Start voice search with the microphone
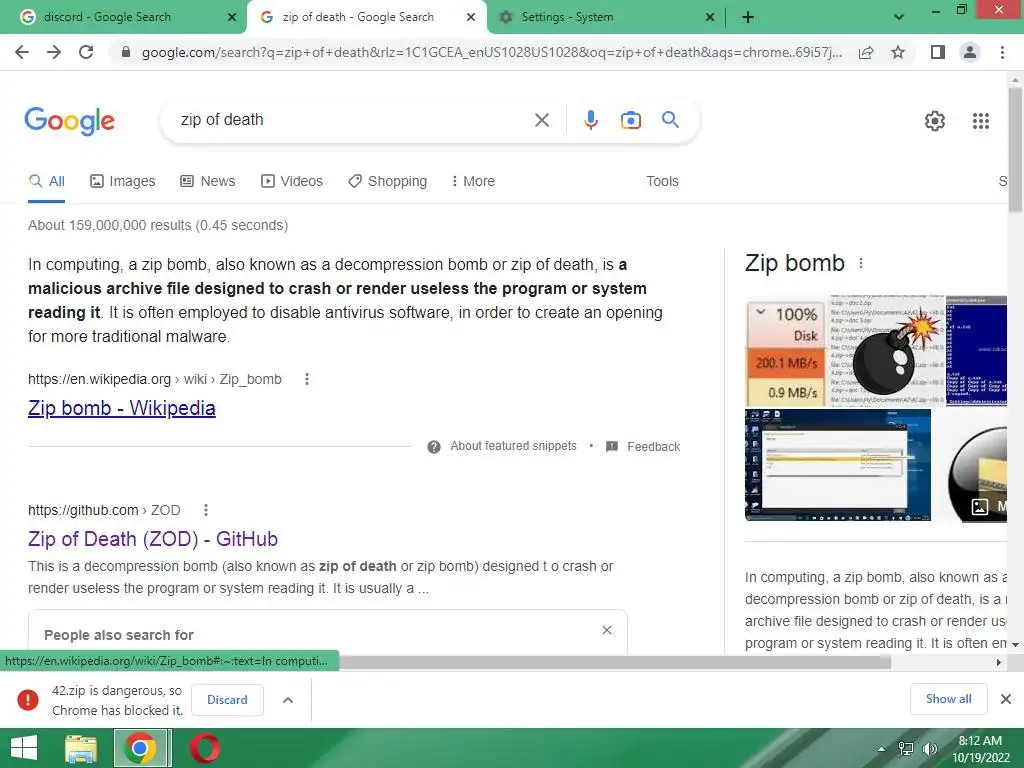 (x=591, y=120)
